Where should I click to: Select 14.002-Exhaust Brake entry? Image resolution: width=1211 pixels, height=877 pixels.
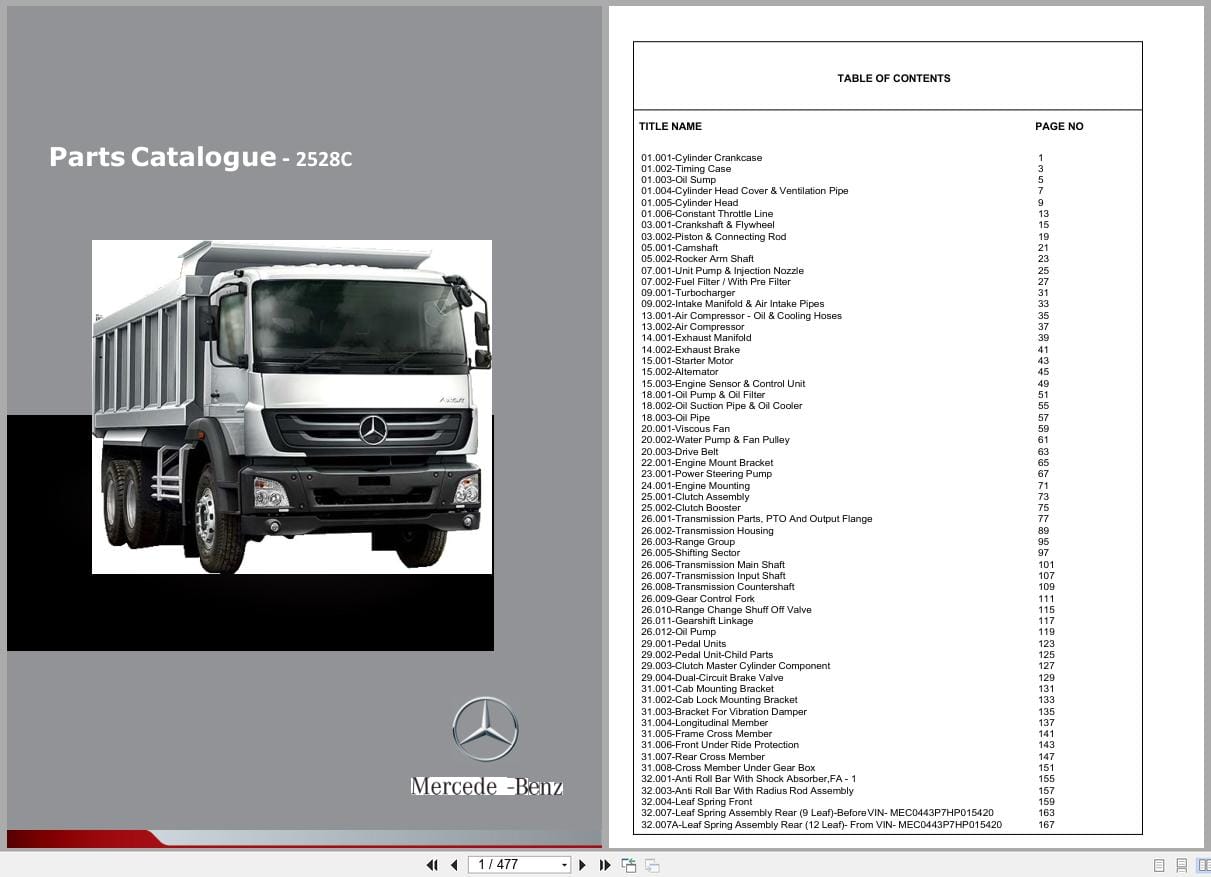click(x=690, y=350)
